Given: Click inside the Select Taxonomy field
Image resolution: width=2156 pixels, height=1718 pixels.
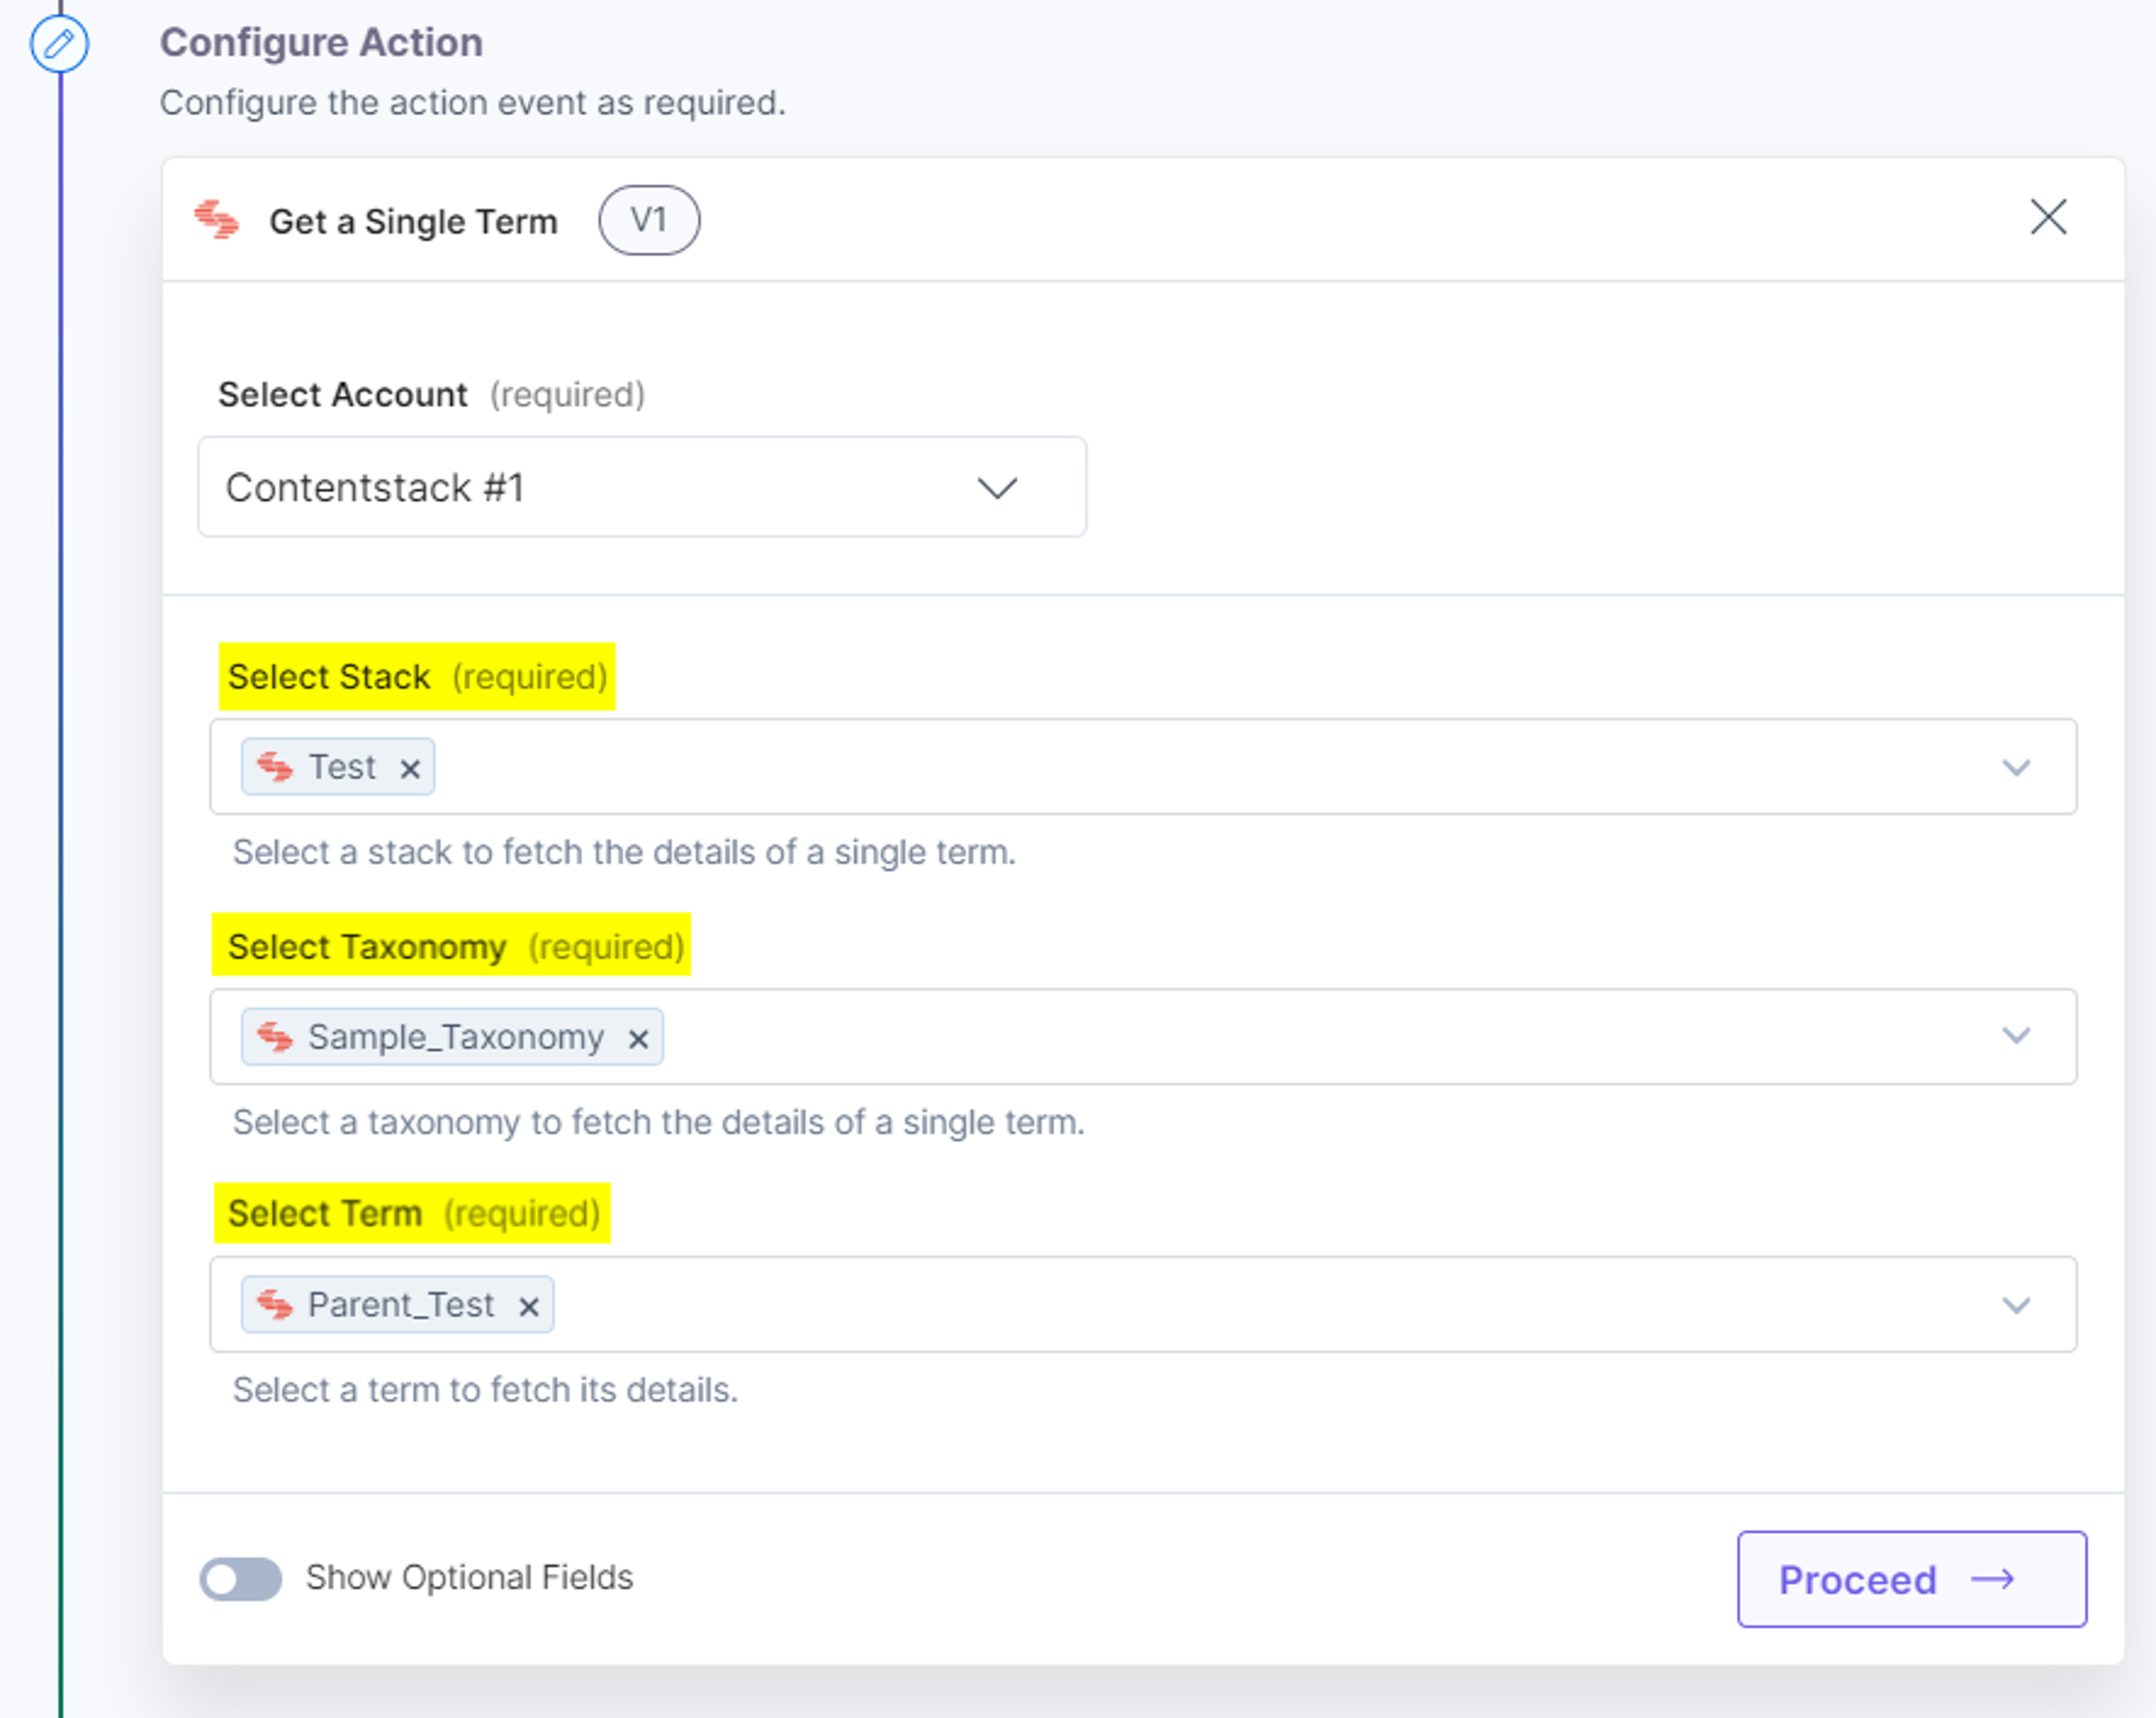Looking at the screenshot, I should click(1143, 1037).
